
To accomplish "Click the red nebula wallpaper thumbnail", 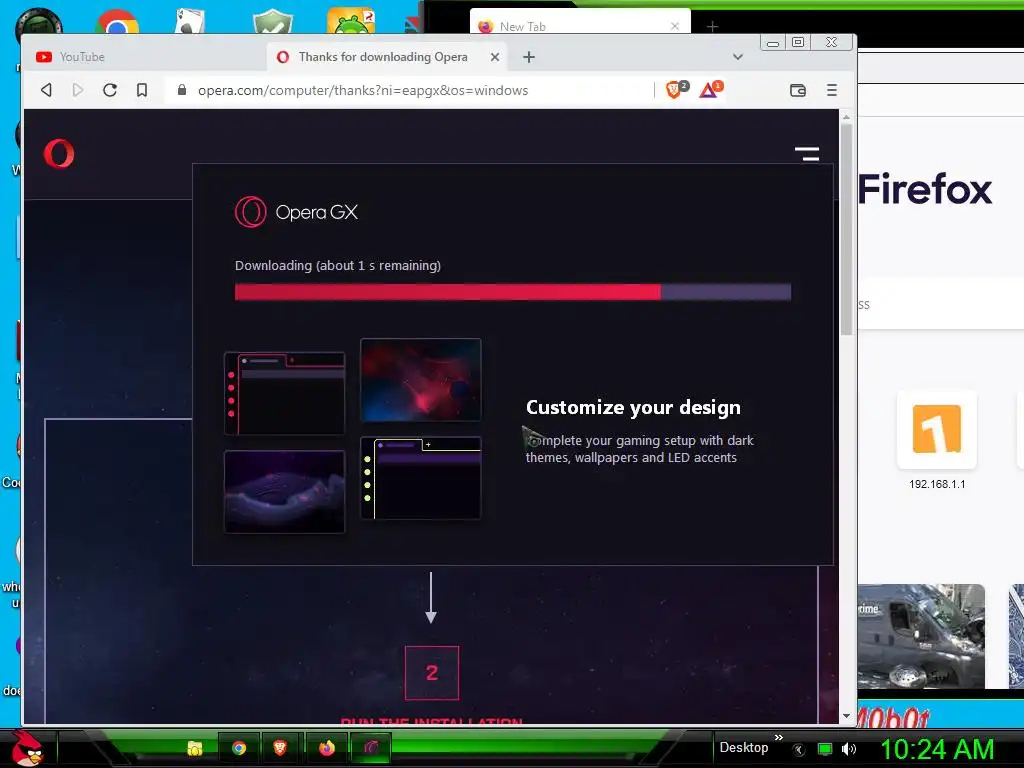I will click(421, 379).
